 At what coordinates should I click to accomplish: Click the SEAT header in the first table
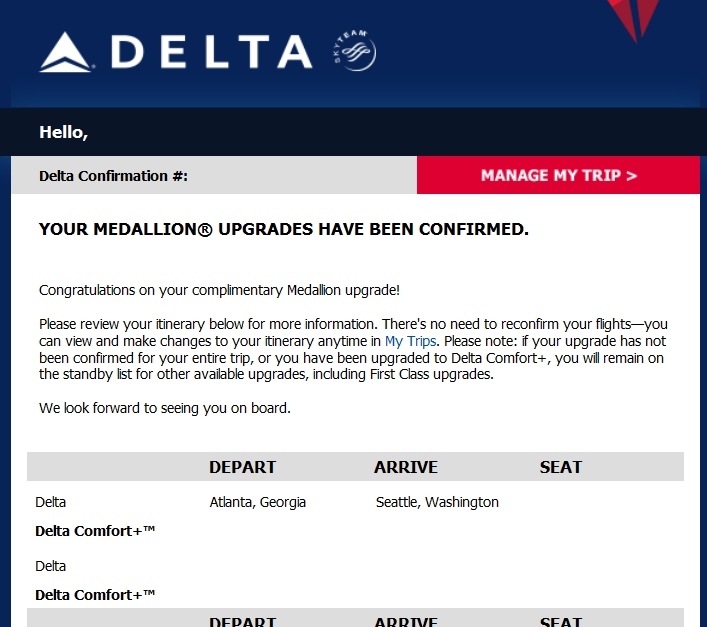coord(560,467)
